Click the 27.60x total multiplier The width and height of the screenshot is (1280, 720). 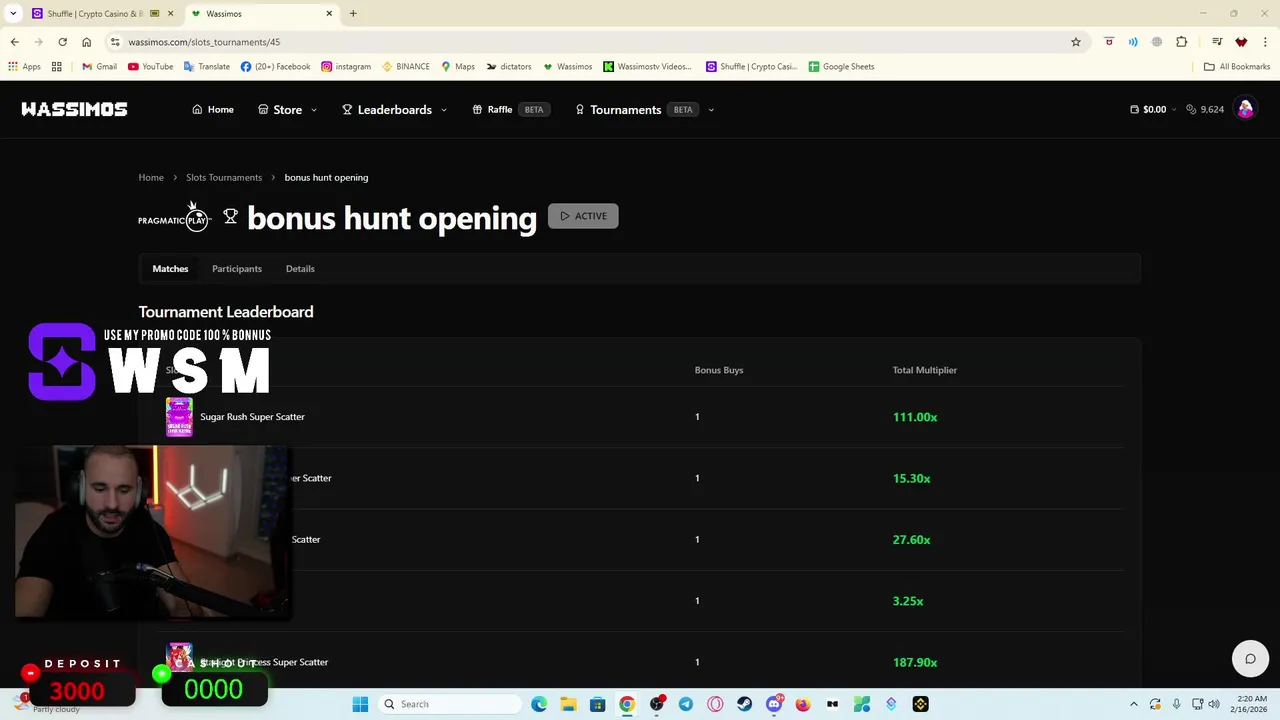911,539
